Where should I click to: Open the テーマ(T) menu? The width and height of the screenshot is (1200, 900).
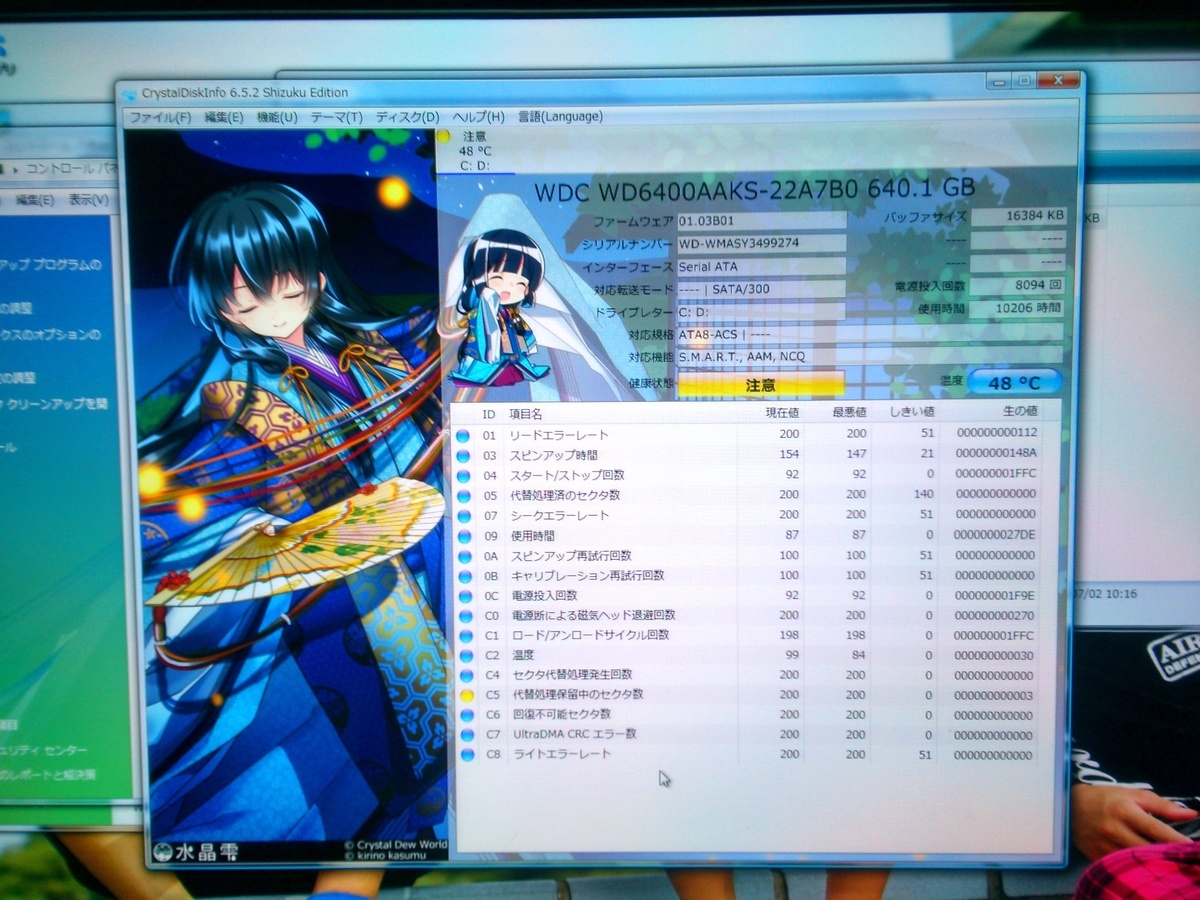(x=336, y=117)
